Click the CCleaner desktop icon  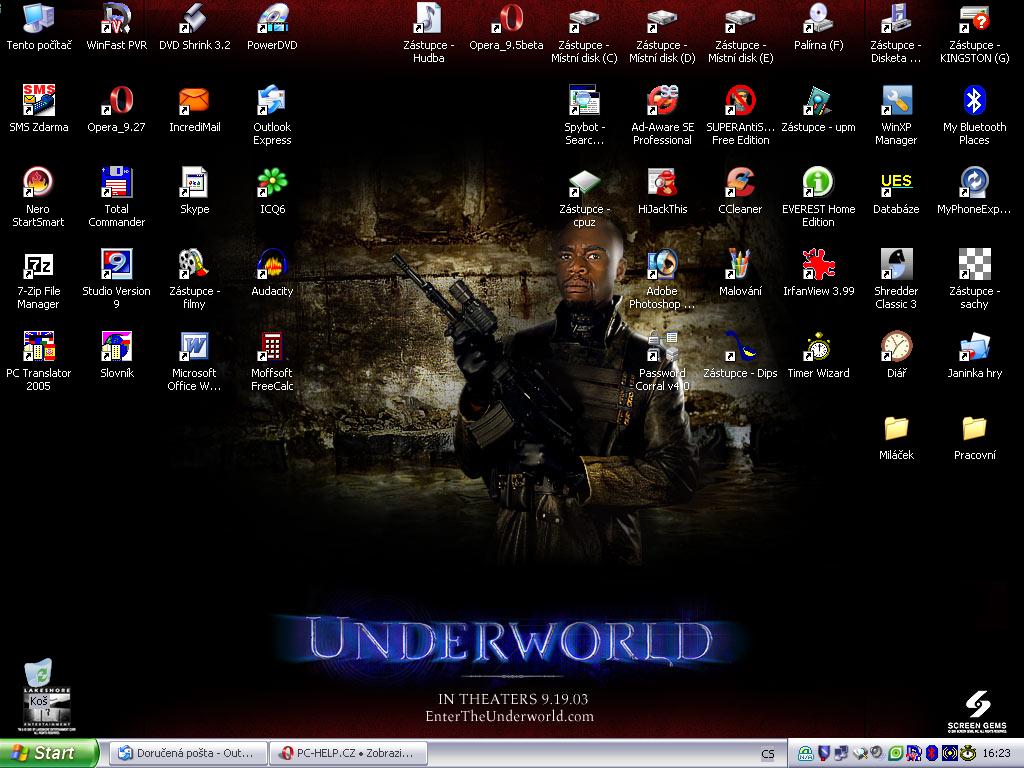click(x=740, y=183)
